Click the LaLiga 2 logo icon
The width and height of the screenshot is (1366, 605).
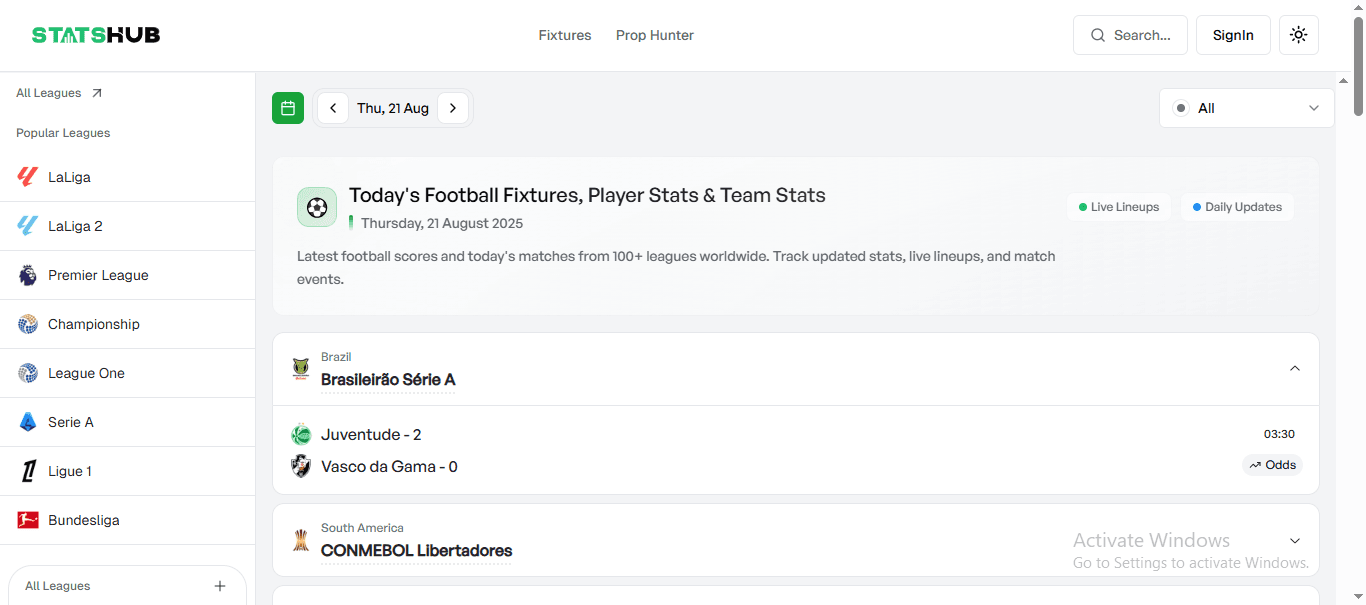28,226
